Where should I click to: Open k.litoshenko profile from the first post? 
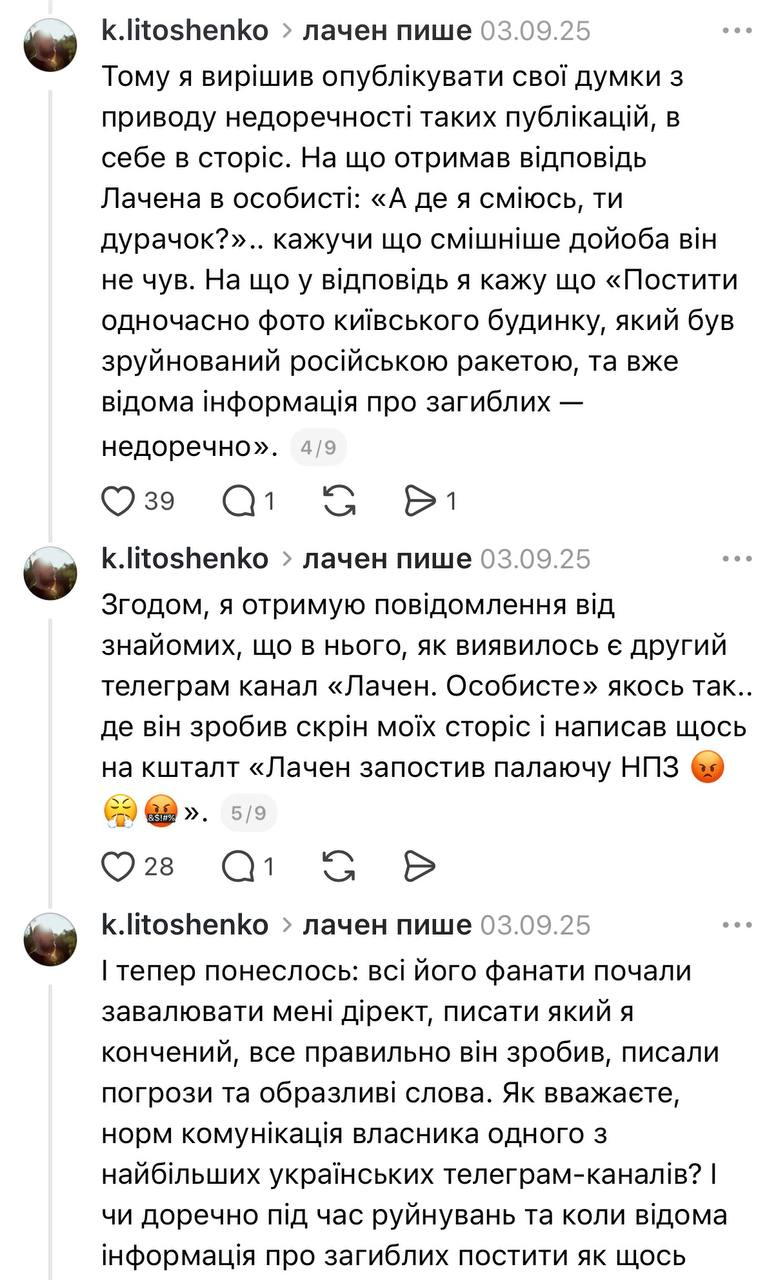(185, 31)
